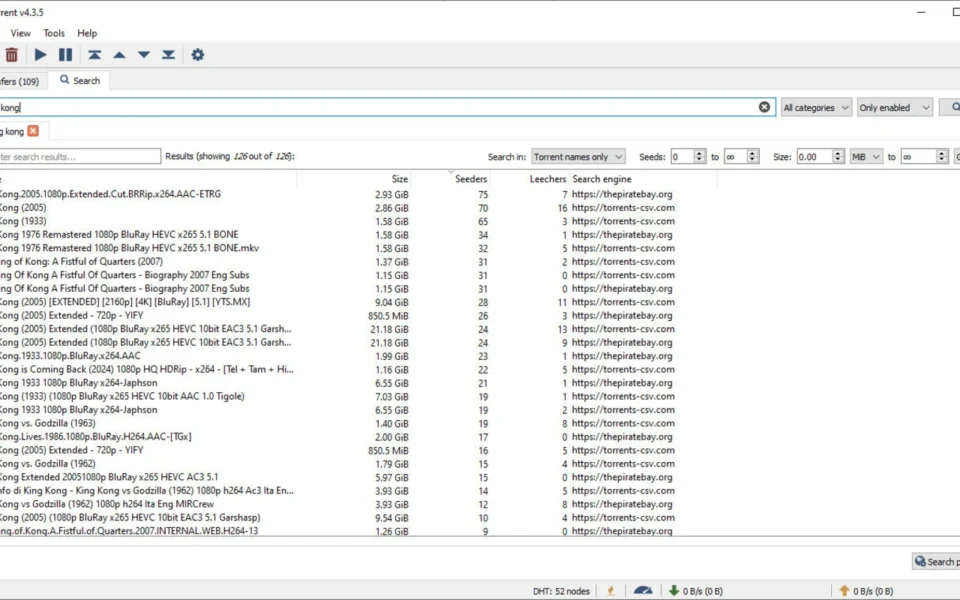The height and width of the screenshot is (600, 960).
Task: Select Kong.Lives.1986.1080p.BluRay.H264.AAC-[TGx] result
Action: click(x=96, y=437)
